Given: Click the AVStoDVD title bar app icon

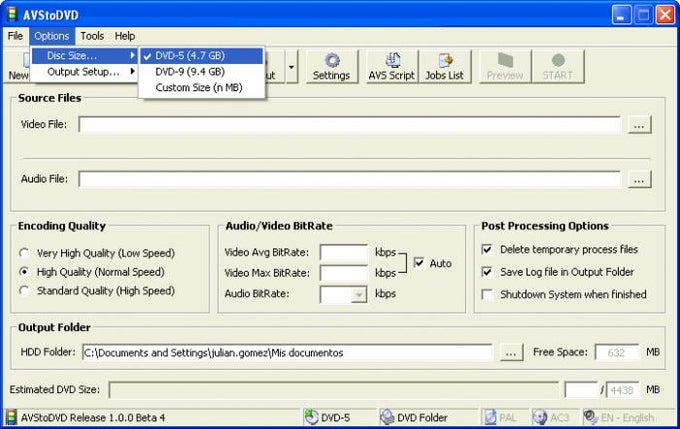Looking at the screenshot, I should coord(12,14).
